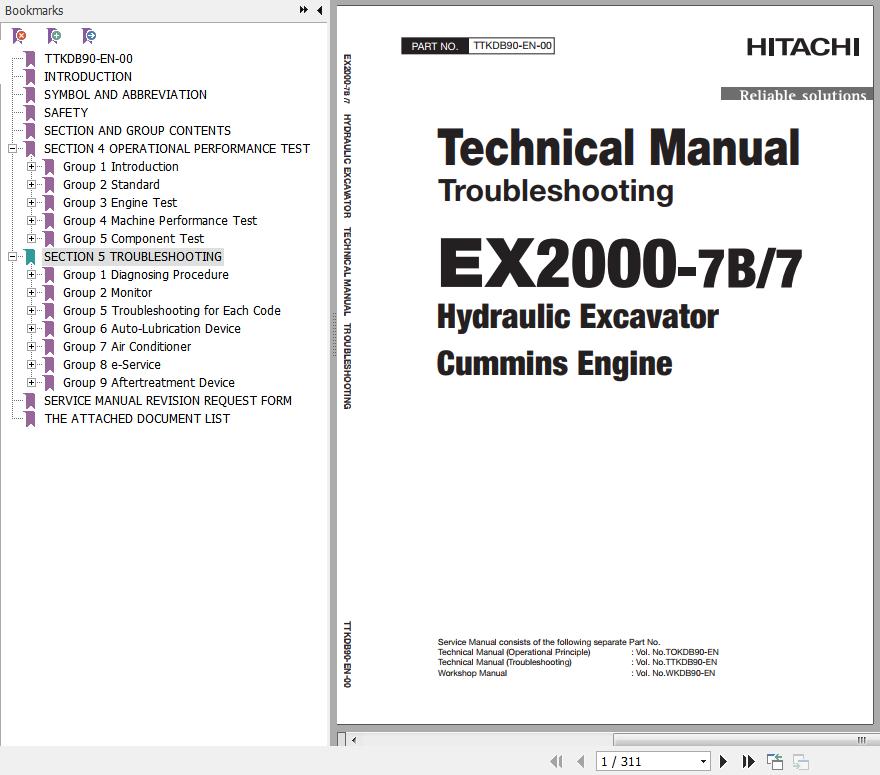Viewport: 880px width, 775px height.
Task: Go to the first page button
Action: pos(556,761)
